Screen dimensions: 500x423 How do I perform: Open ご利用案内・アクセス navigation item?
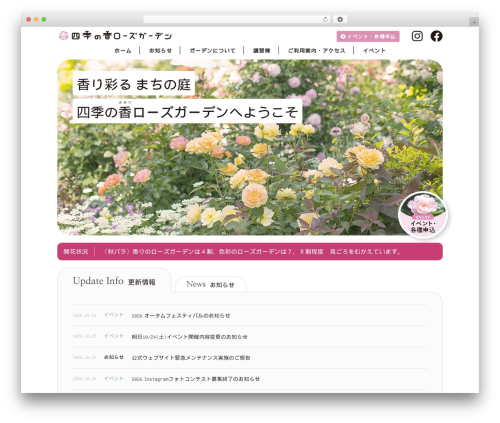pyautogui.click(x=316, y=51)
